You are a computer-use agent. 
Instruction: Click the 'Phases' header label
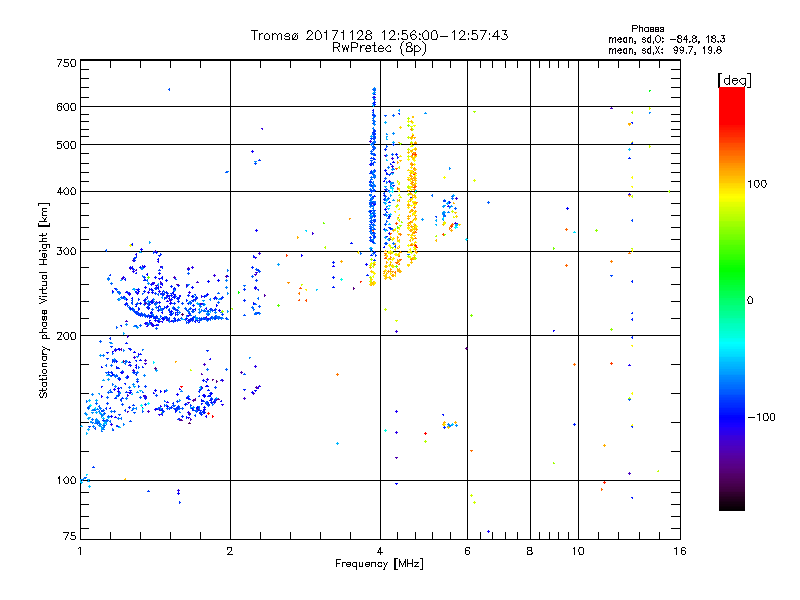click(647, 29)
